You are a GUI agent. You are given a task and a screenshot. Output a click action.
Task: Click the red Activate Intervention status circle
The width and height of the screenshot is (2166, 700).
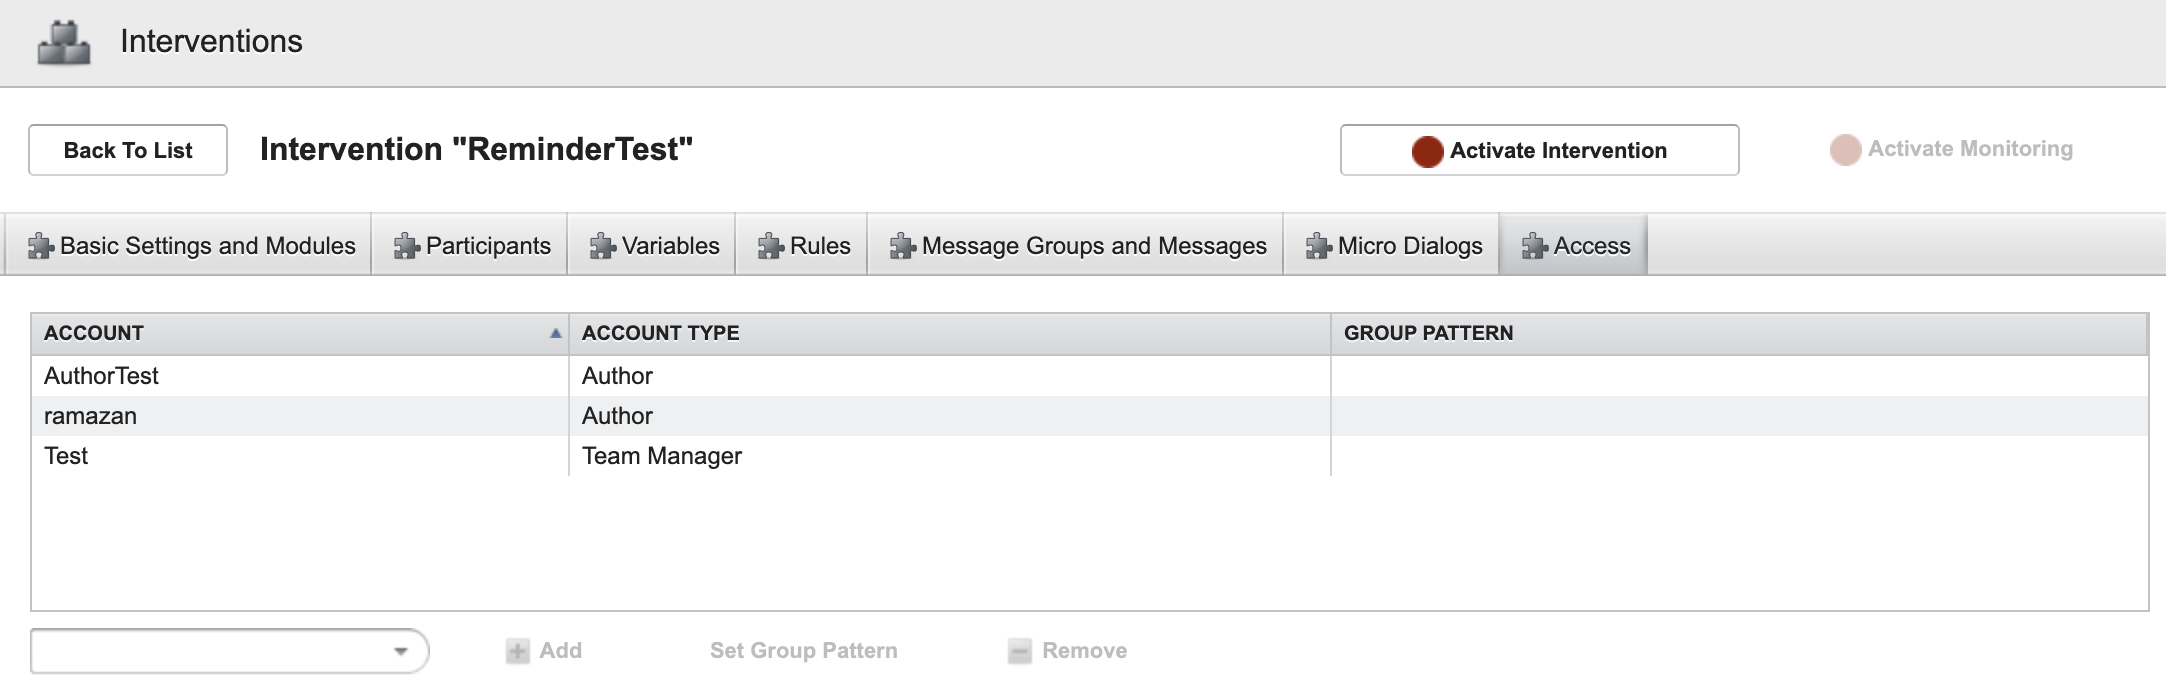[1427, 151]
